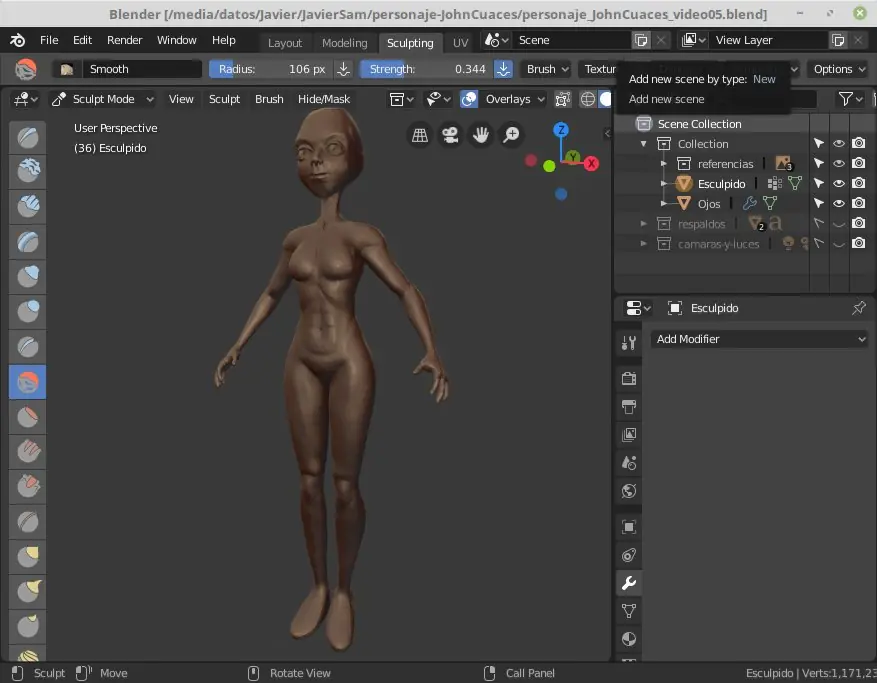Expand the respaldos collection
The width and height of the screenshot is (877, 683).
644,224
